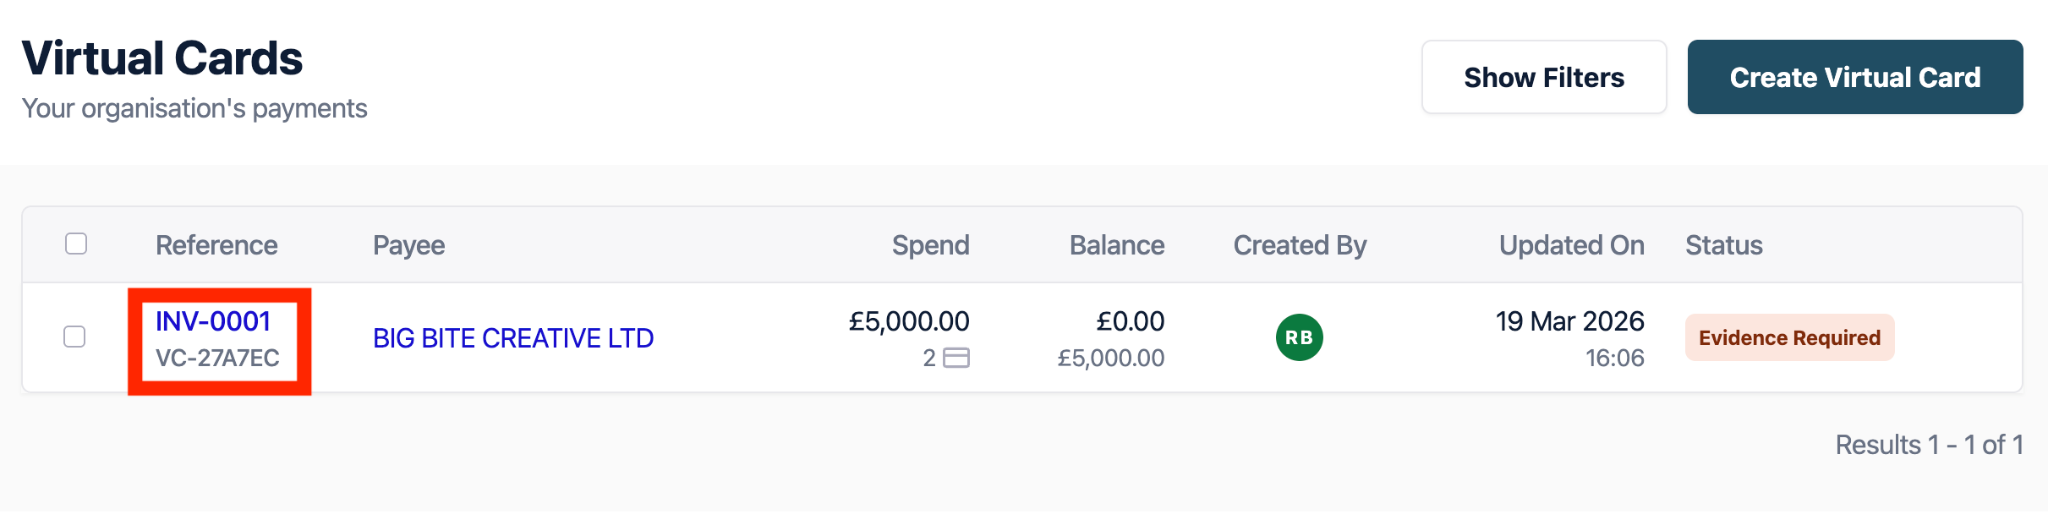Click the Balance column header

pyautogui.click(x=1116, y=245)
